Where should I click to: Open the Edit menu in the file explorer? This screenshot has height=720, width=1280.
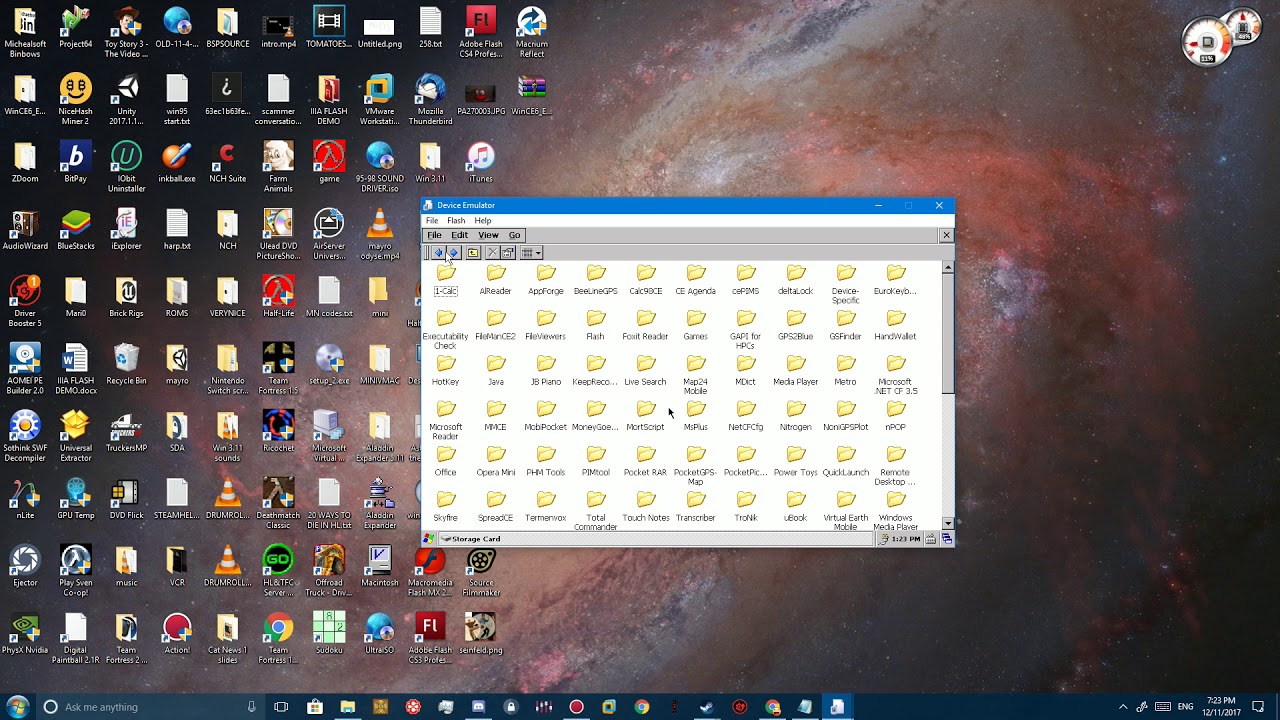point(461,235)
